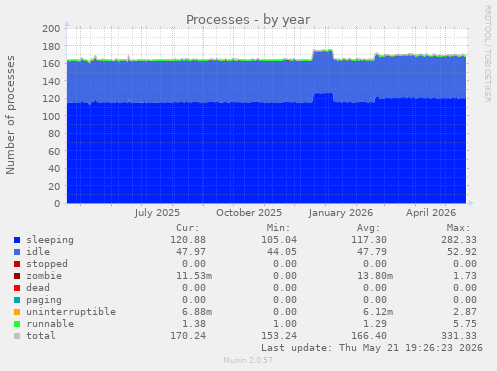Click idle average value 47.79
The height and width of the screenshot is (371, 497).
pos(372,252)
